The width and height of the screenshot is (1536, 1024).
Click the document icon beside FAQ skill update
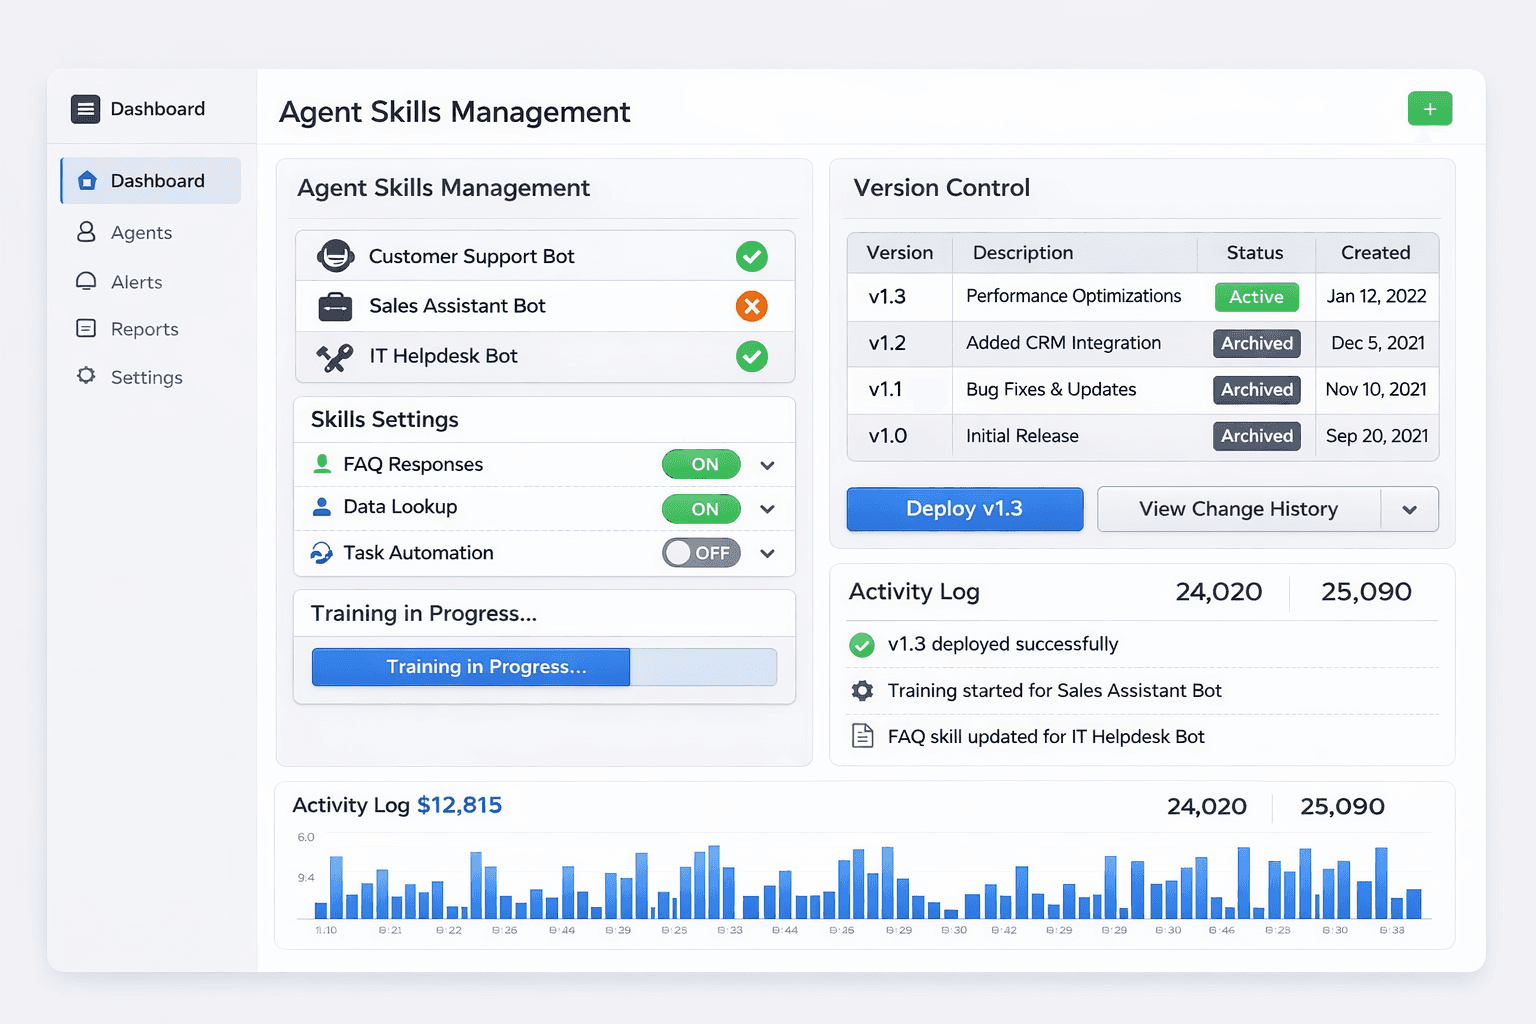861,736
